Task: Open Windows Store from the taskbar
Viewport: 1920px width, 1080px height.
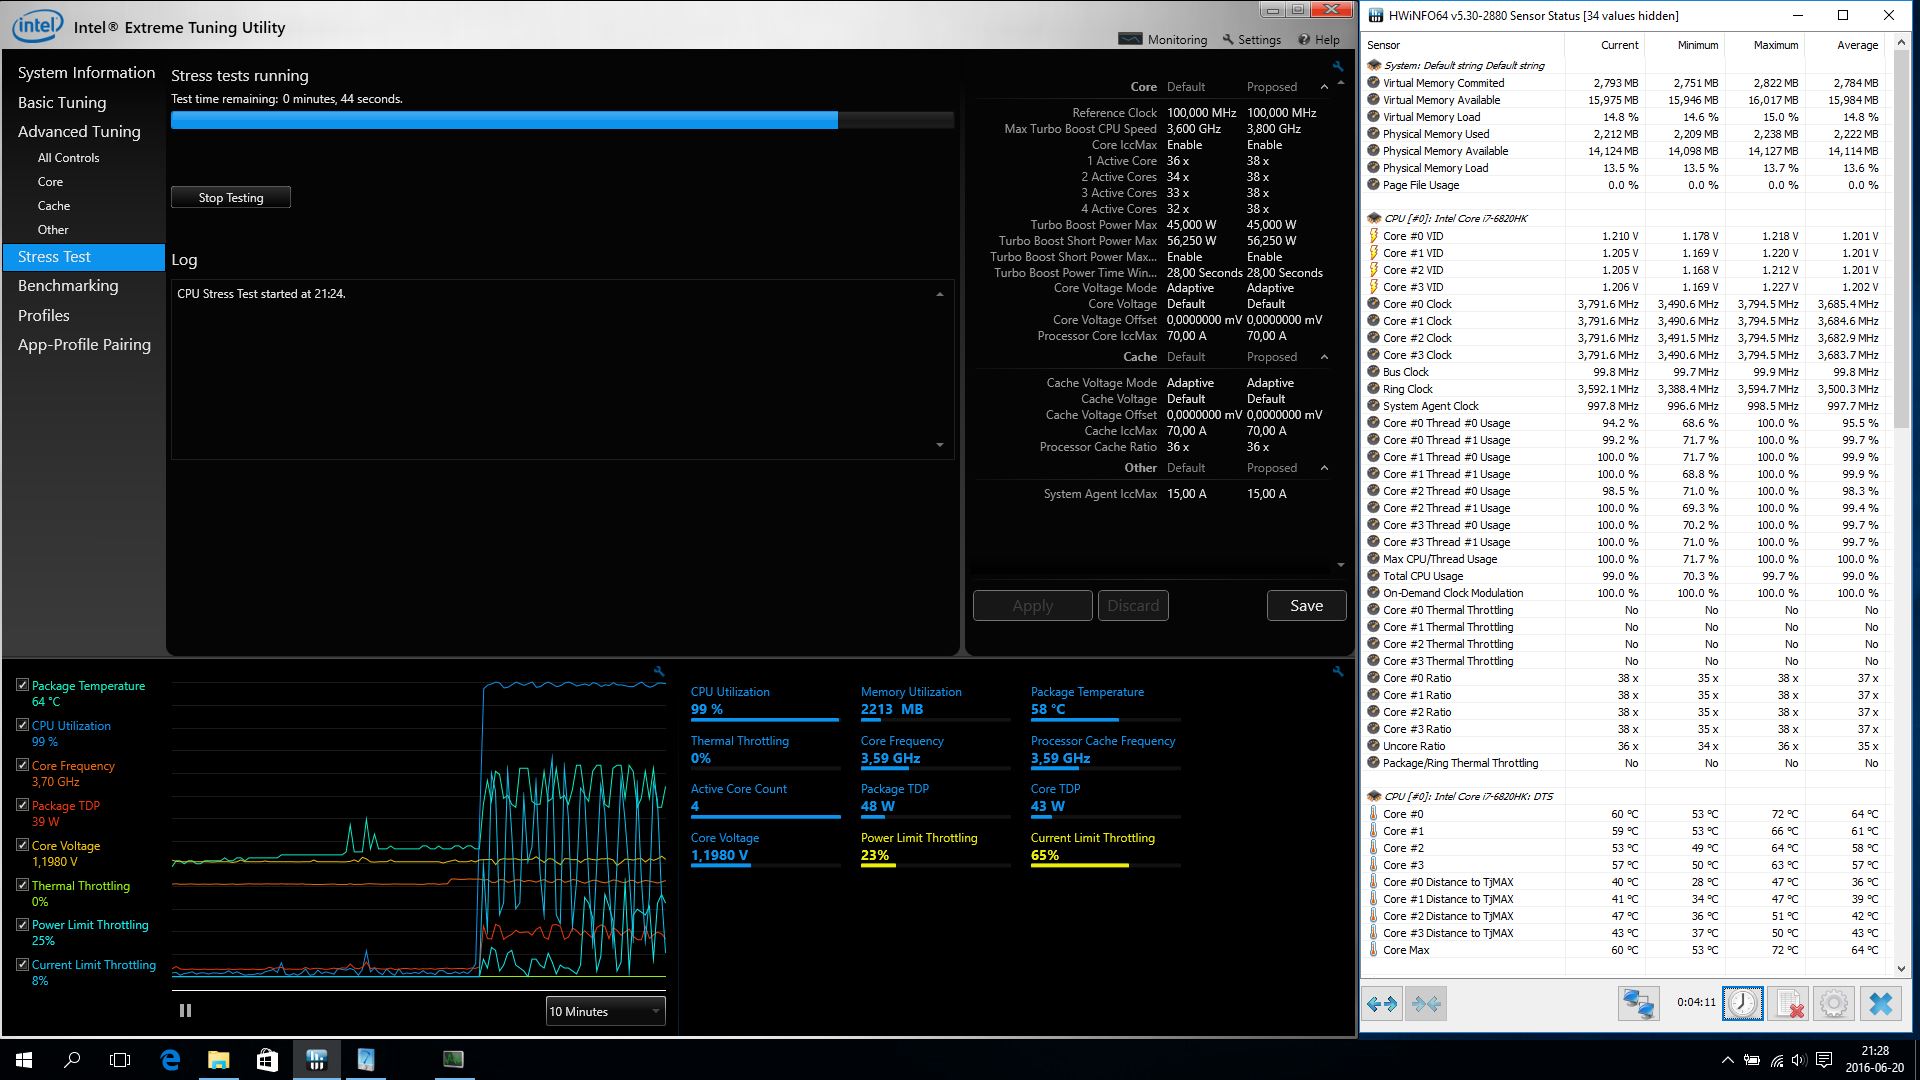Action: click(267, 1060)
